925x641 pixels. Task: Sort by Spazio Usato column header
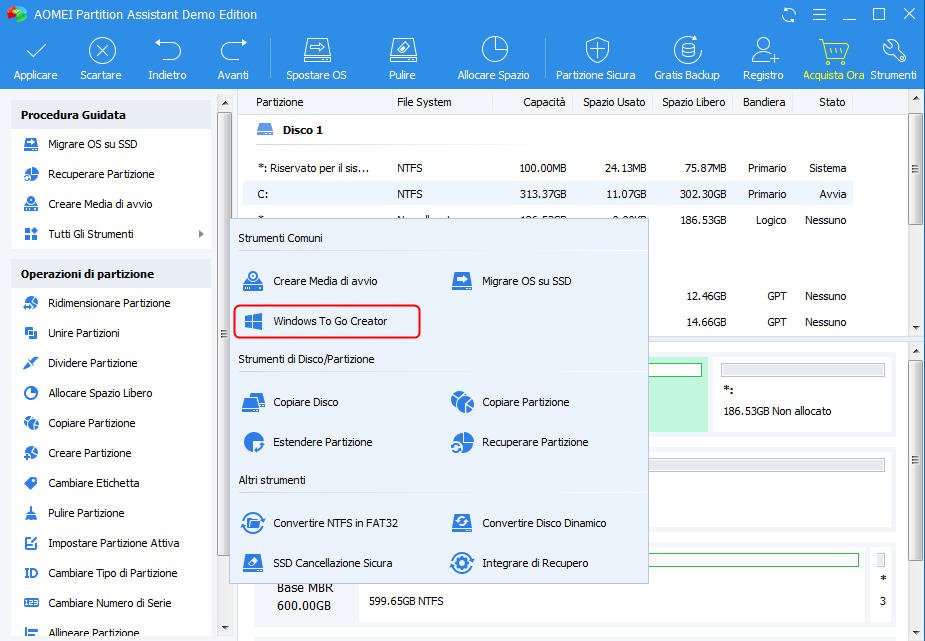(x=614, y=103)
